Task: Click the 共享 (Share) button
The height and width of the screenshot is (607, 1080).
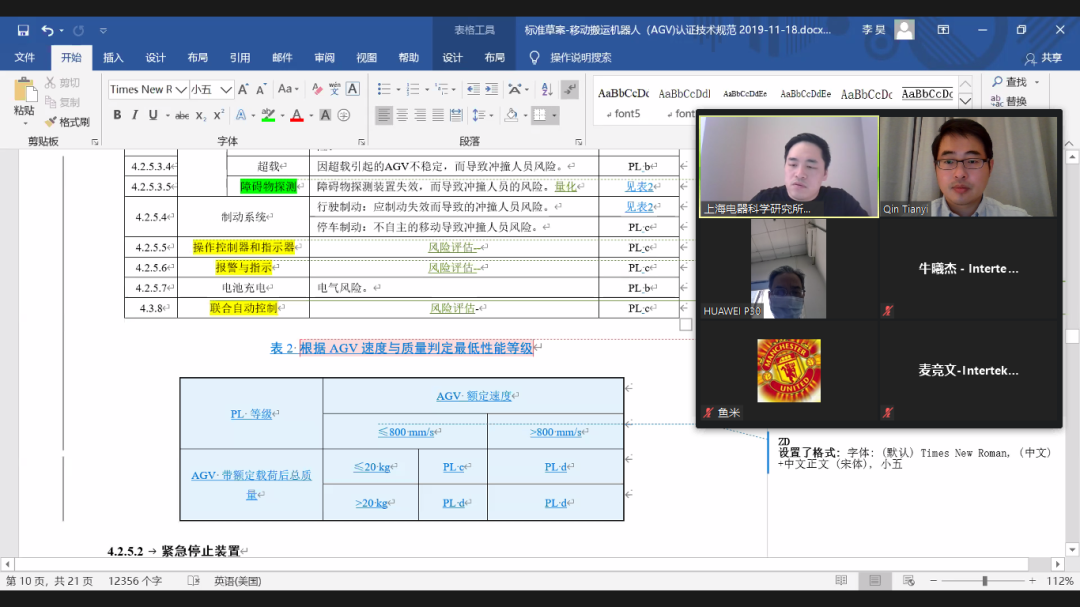Action: pyautogui.click(x=1044, y=58)
